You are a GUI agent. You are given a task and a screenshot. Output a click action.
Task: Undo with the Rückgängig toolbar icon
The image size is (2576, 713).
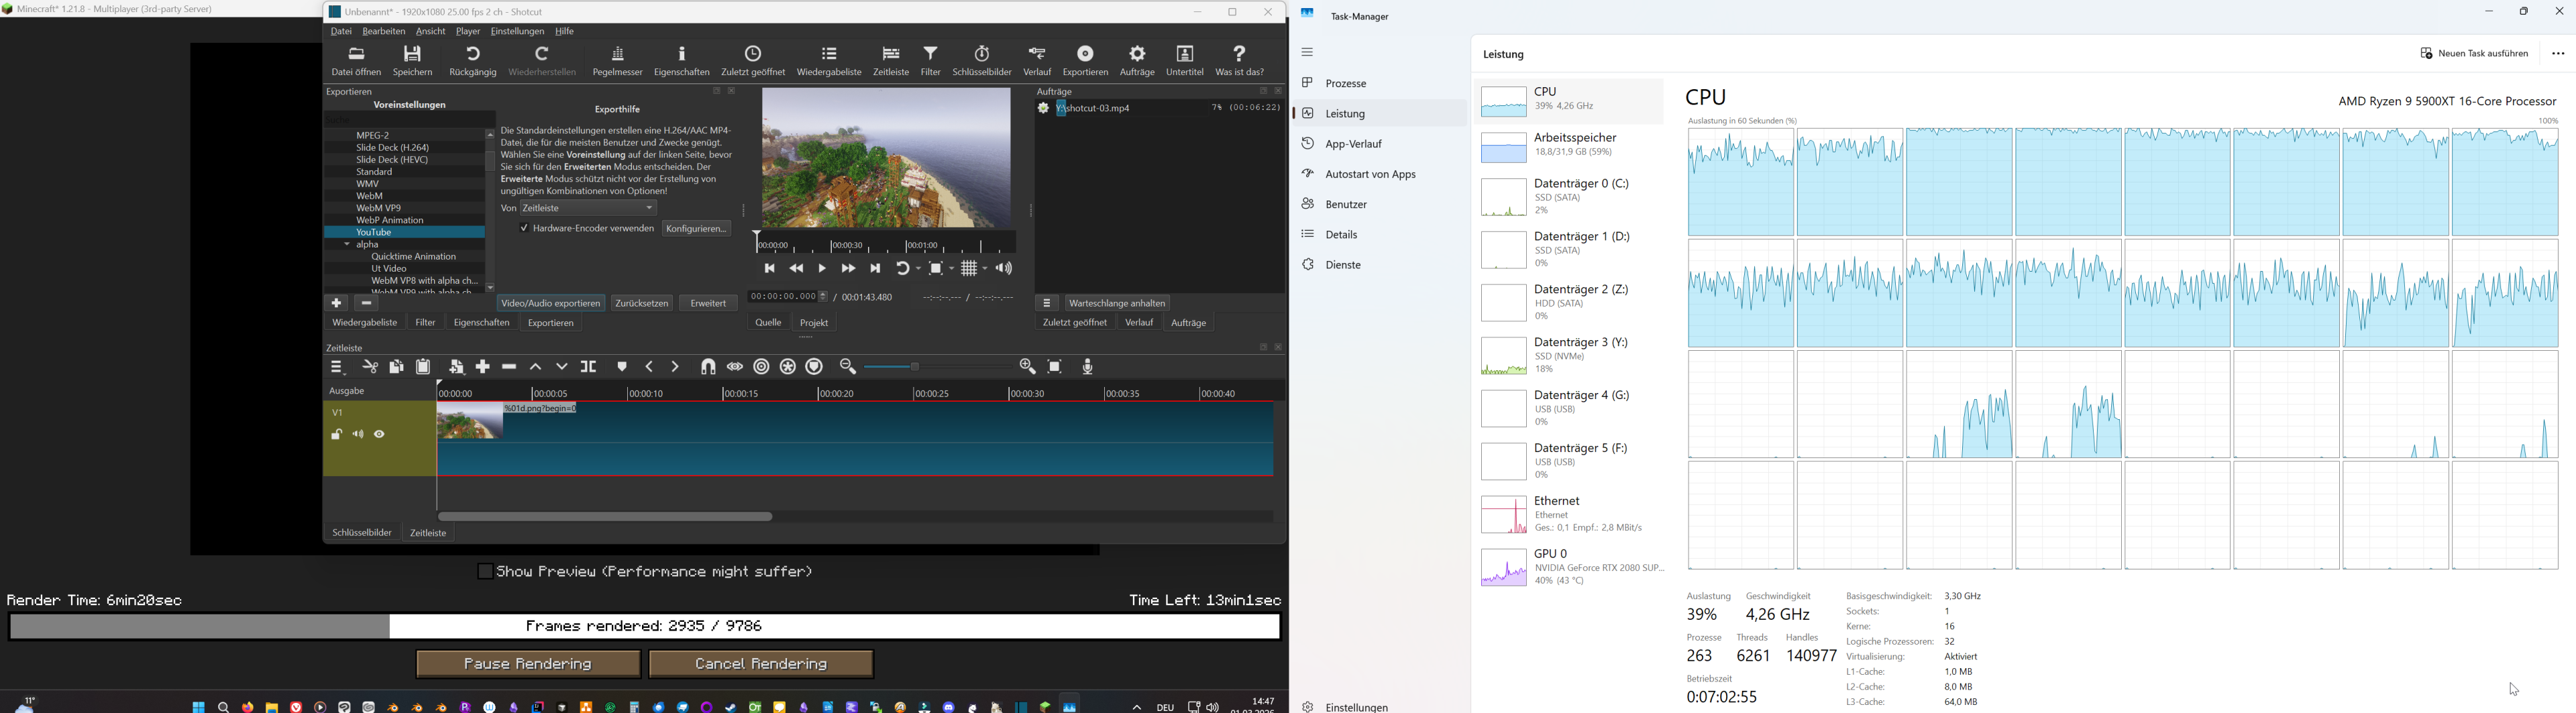point(473,61)
